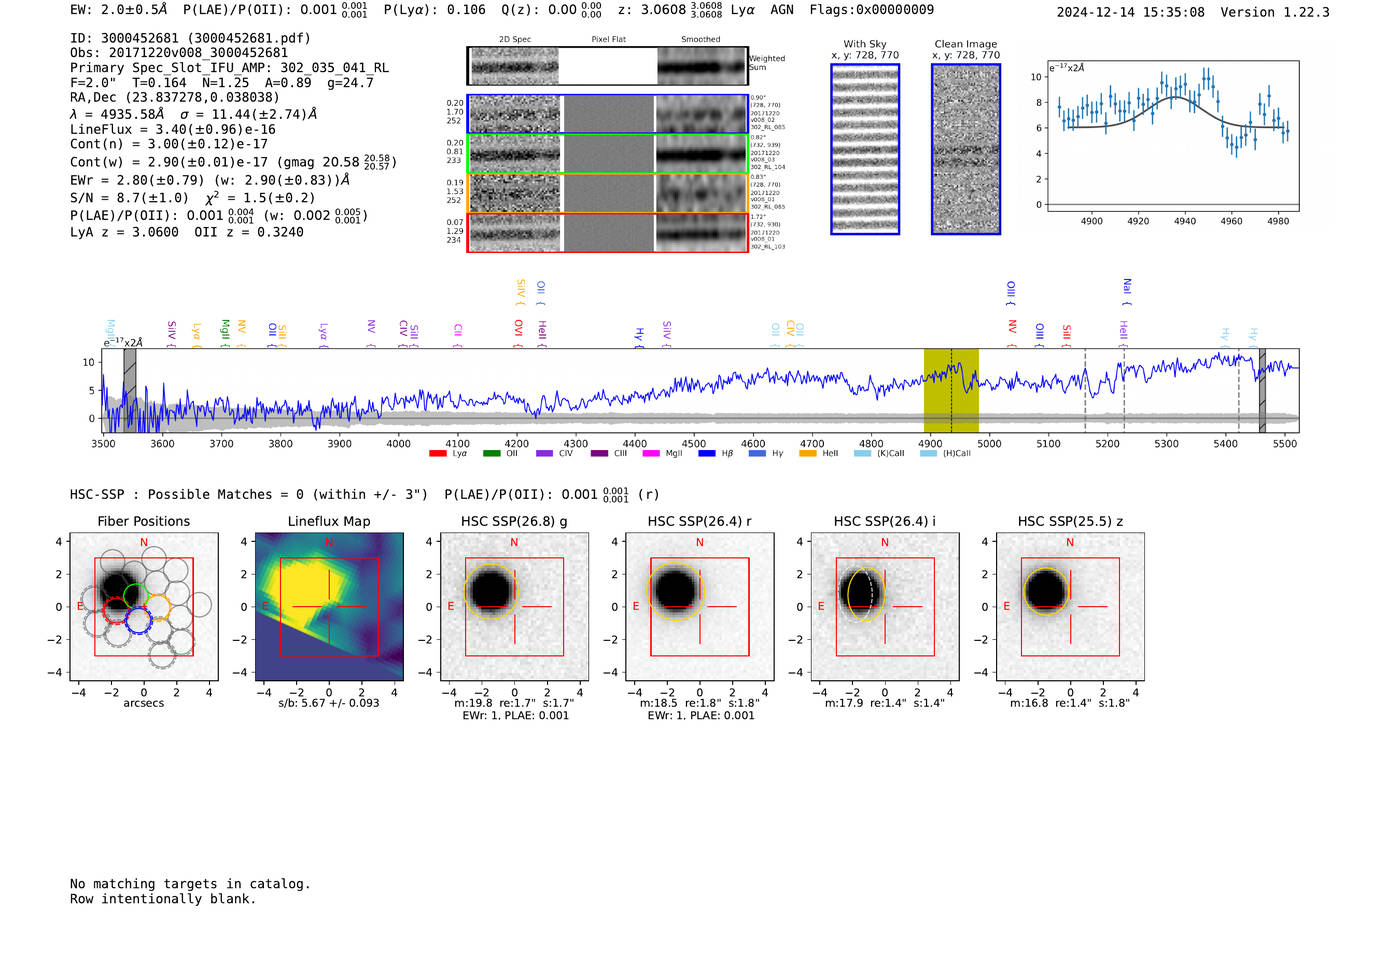Click the yellow highlighted band near 4935Å
Viewport: 1400px width, 953px height.
coord(951,390)
